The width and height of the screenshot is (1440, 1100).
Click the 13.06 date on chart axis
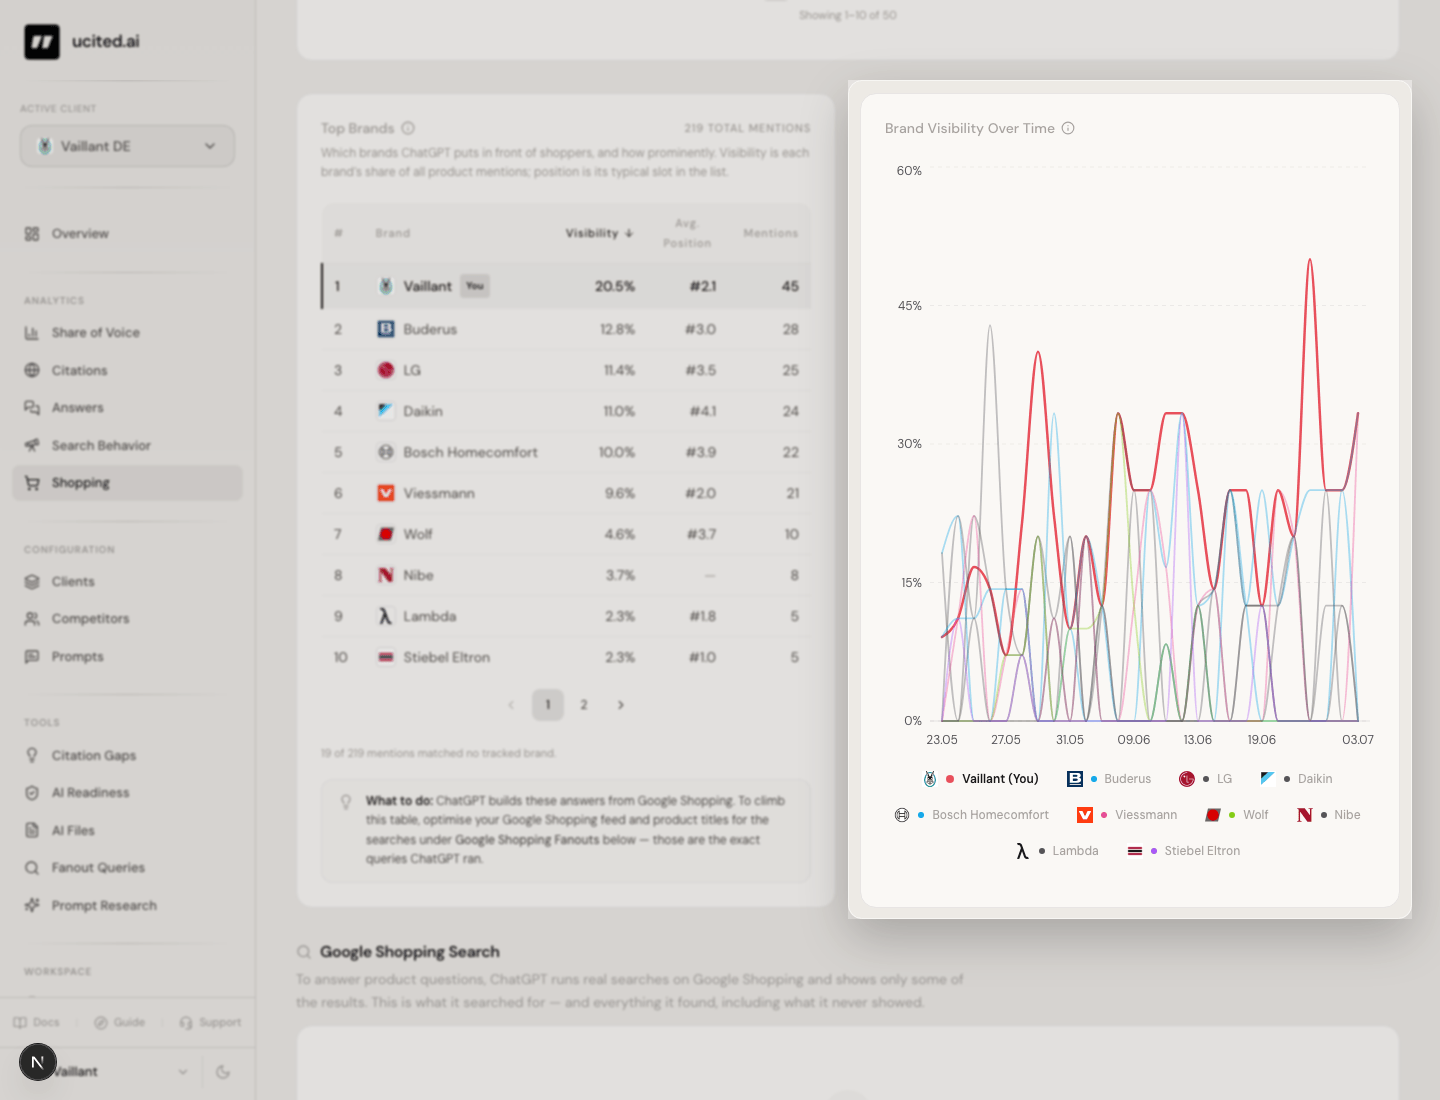tap(1198, 740)
